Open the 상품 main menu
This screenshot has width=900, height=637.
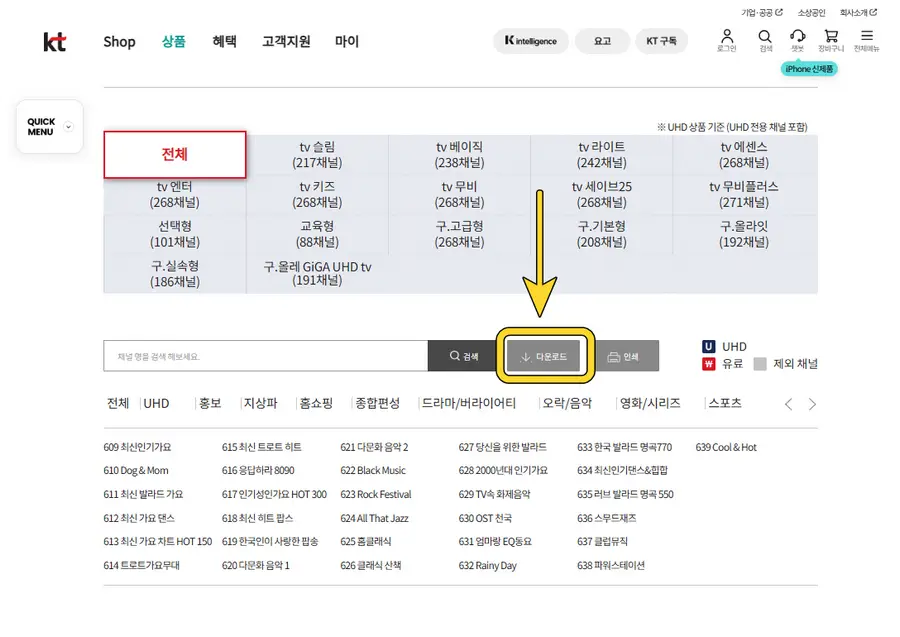tap(174, 42)
